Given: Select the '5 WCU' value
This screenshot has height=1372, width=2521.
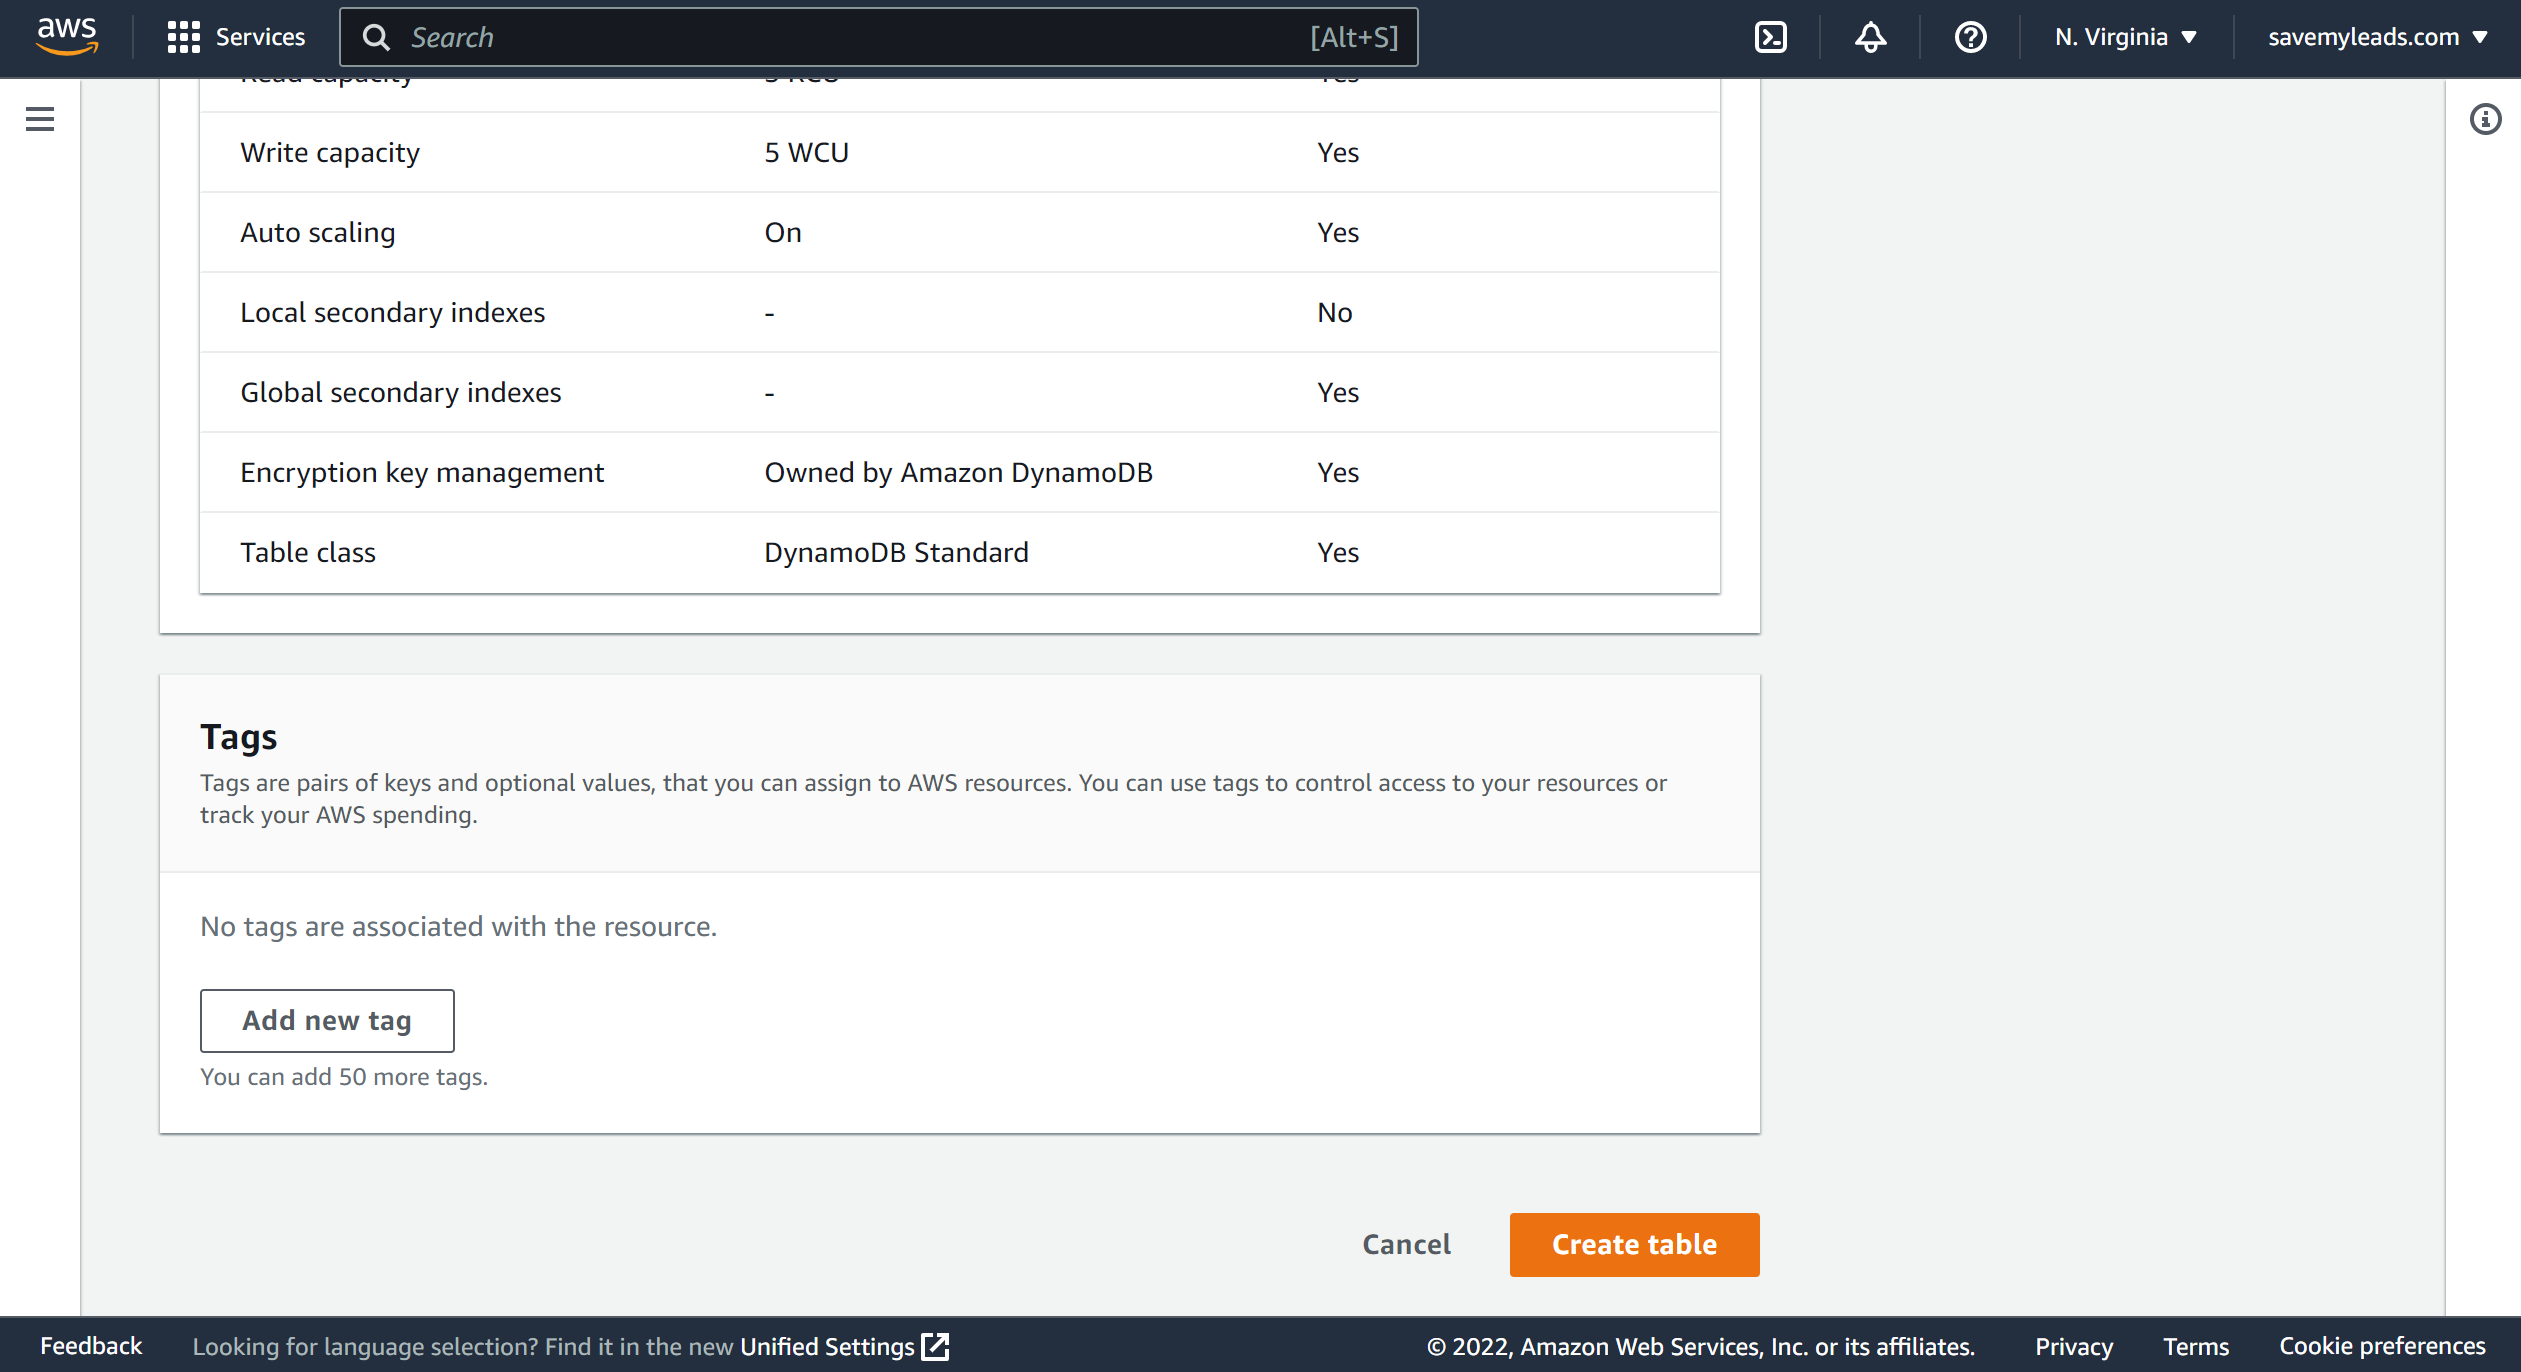Looking at the screenshot, I should [x=806, y=152].
